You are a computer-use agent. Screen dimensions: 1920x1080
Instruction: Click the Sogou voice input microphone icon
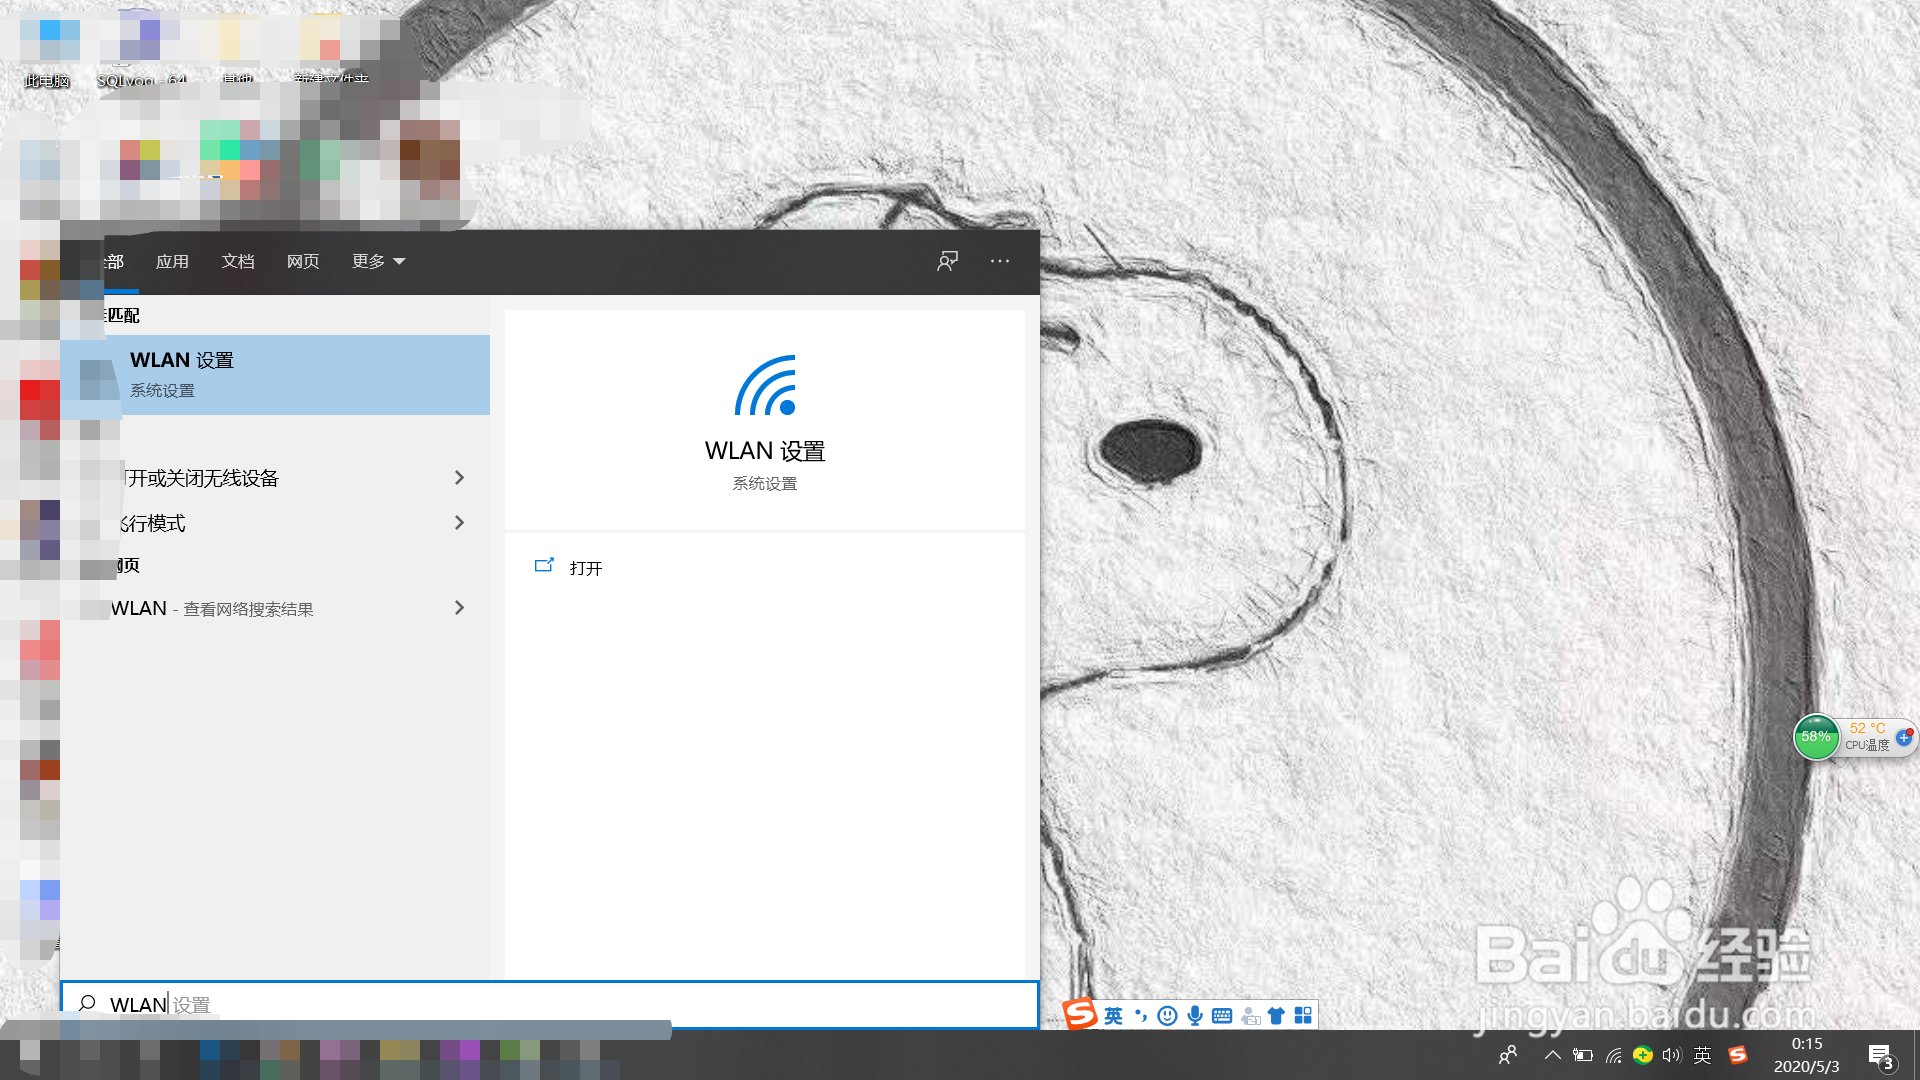[x=1195, y=1016]
